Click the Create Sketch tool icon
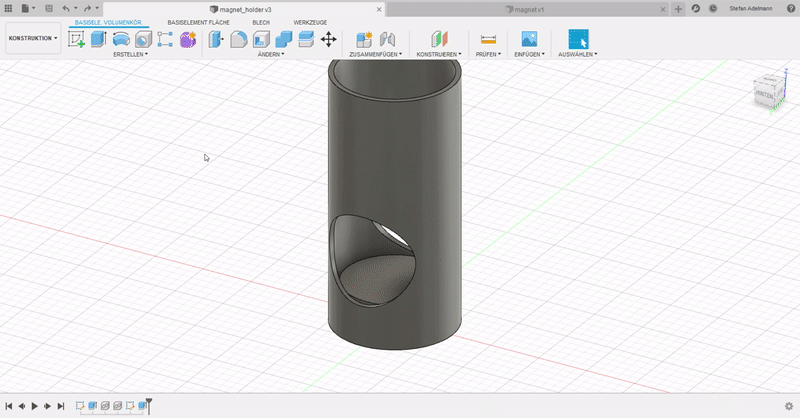This screenshot has height=418, width=800. click(x=76, y=39)
